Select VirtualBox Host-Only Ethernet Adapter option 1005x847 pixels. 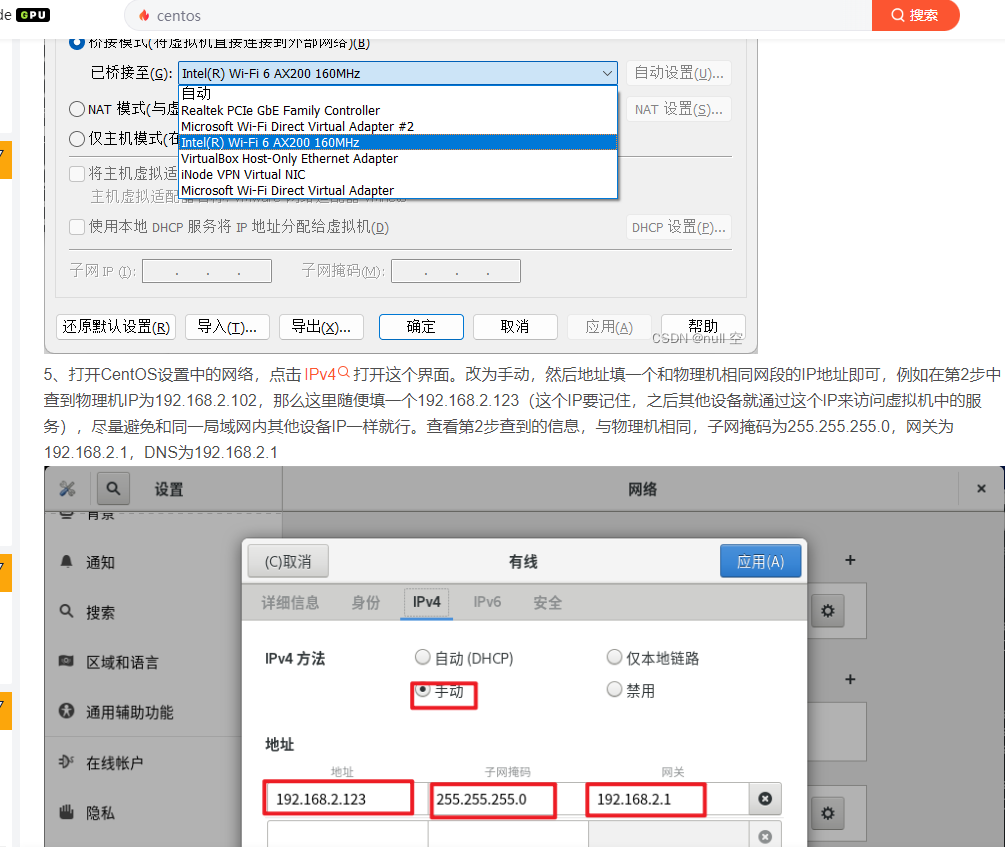[x=397, y=158]
